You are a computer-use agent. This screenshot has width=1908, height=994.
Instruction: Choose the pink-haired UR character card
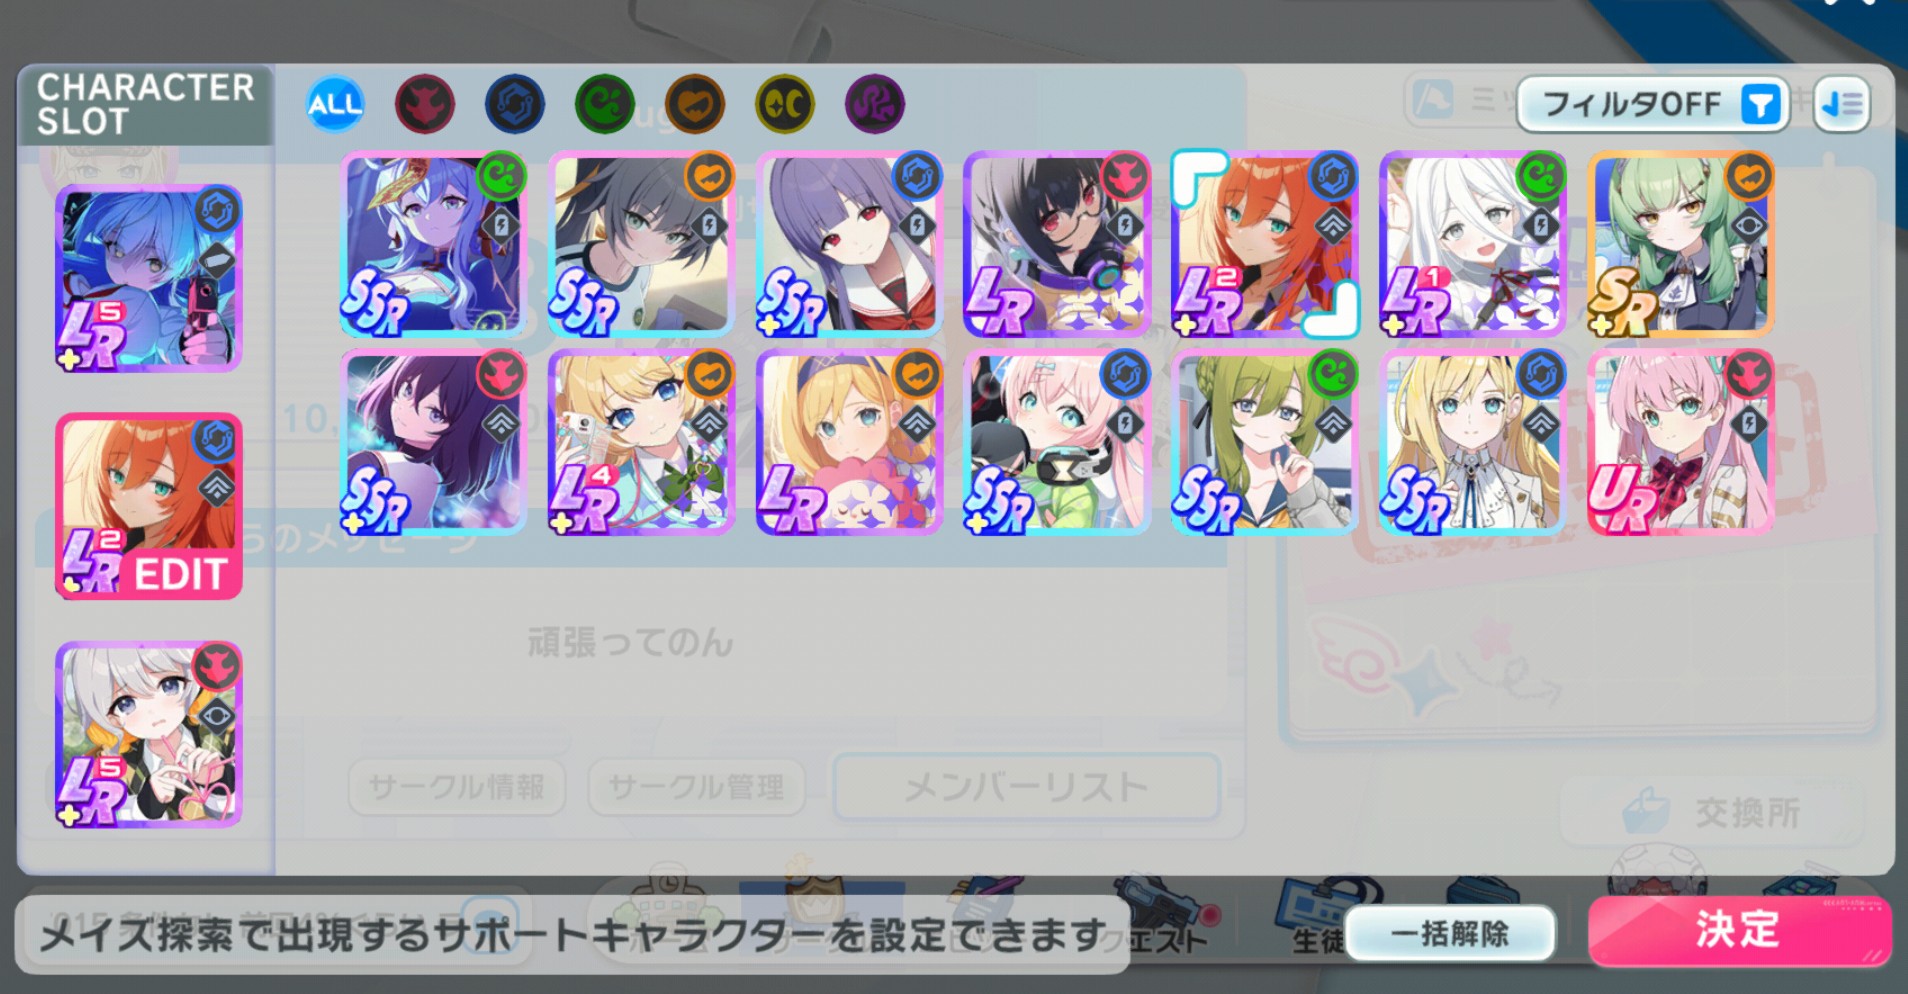coord(1681,442)
